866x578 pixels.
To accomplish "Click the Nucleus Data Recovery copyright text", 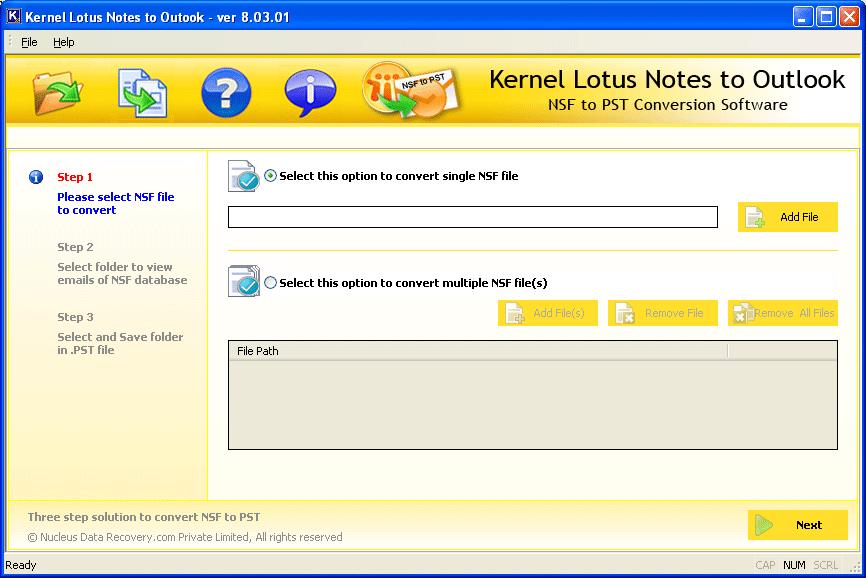I will [x=185, y=537].
